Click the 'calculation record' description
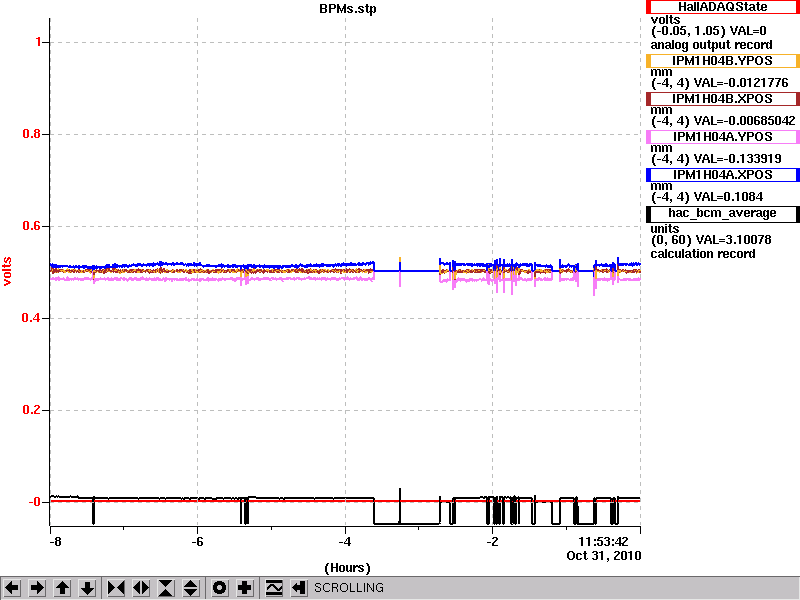Image resolution: width=800 pixels, height=600 pixels. click(x=703, y=254)
